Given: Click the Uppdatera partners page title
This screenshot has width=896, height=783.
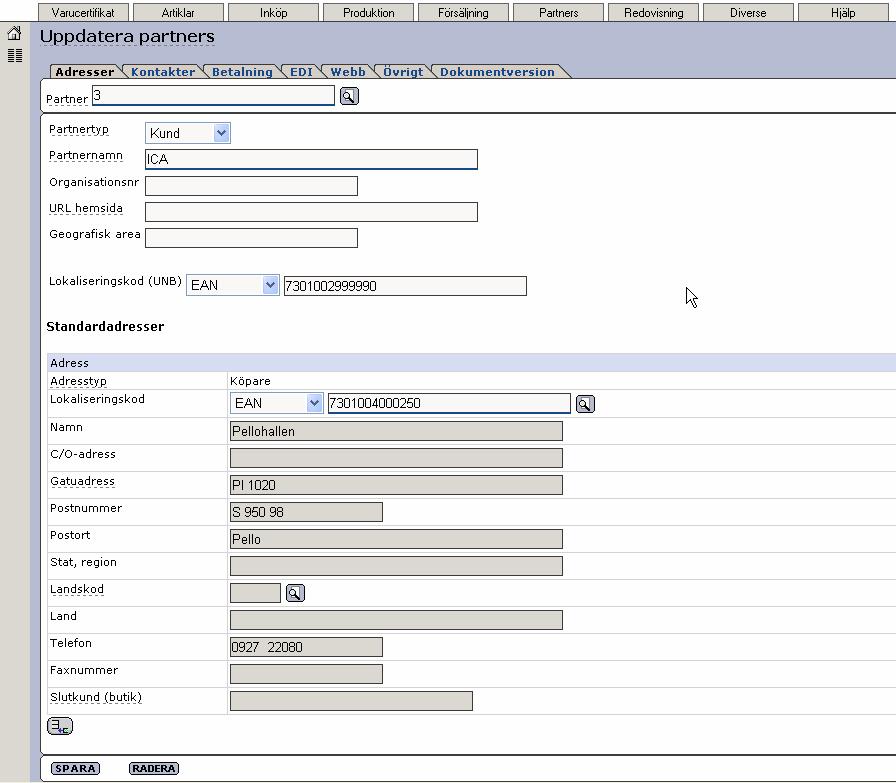Looking at the screenshot, I should click(x=127, y=37).
